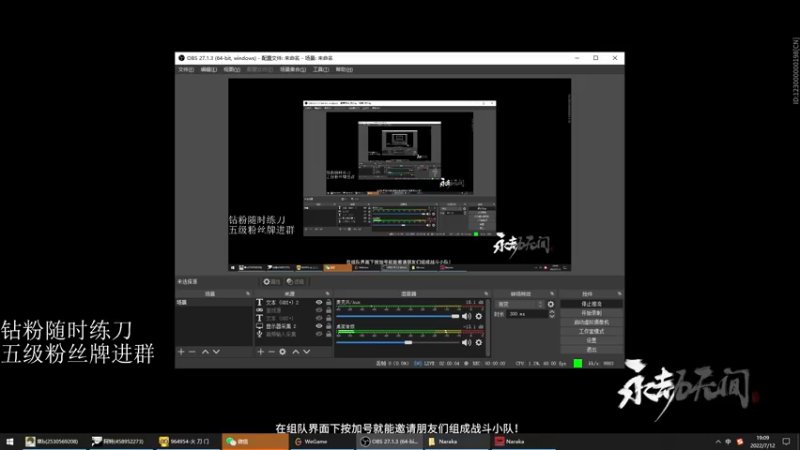The width and height of the screenshot is (800, 450).
Task: Toggle visibility of 音频输入采集 source
Action: 319,334
